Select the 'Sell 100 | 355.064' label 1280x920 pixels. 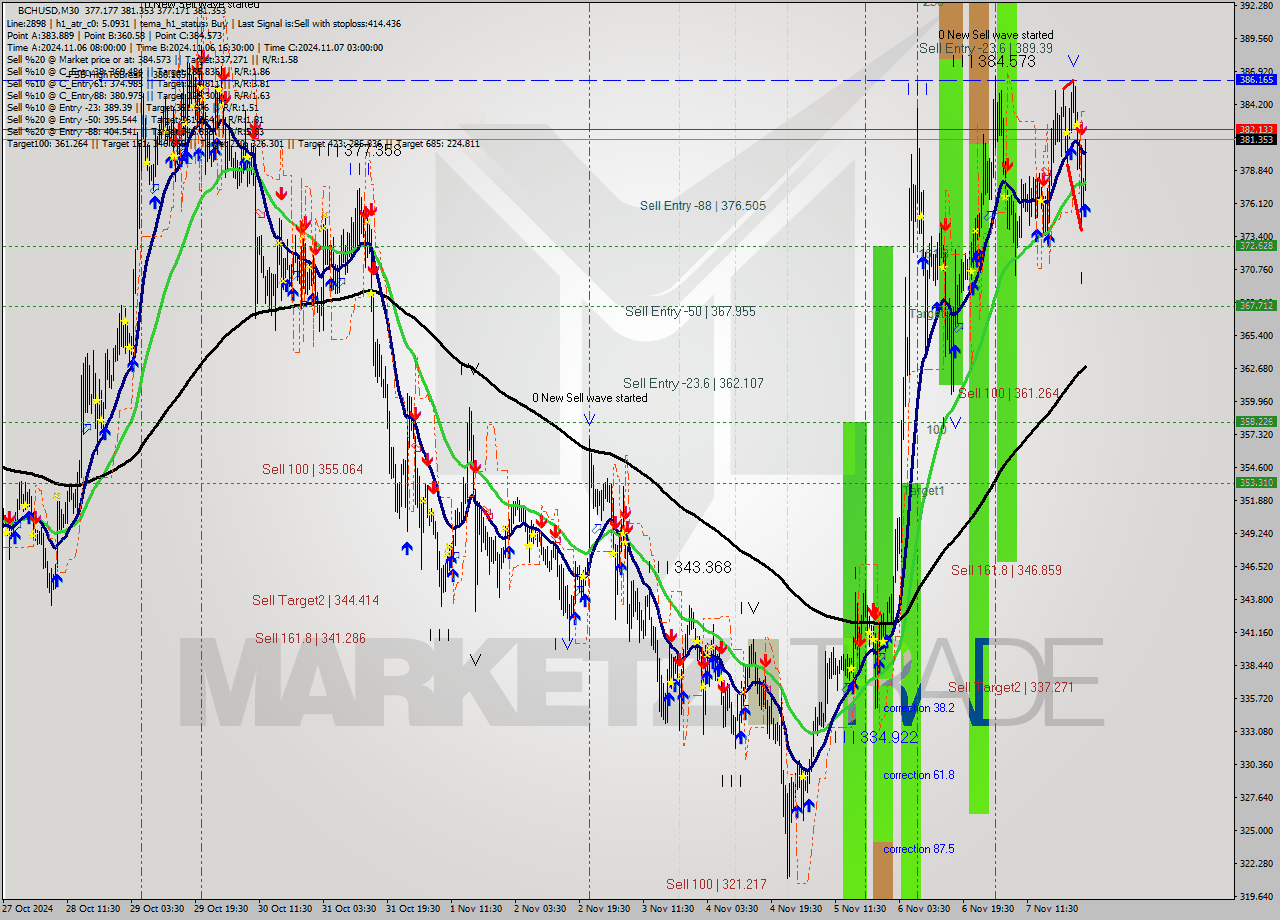click(x=313, y=469)
